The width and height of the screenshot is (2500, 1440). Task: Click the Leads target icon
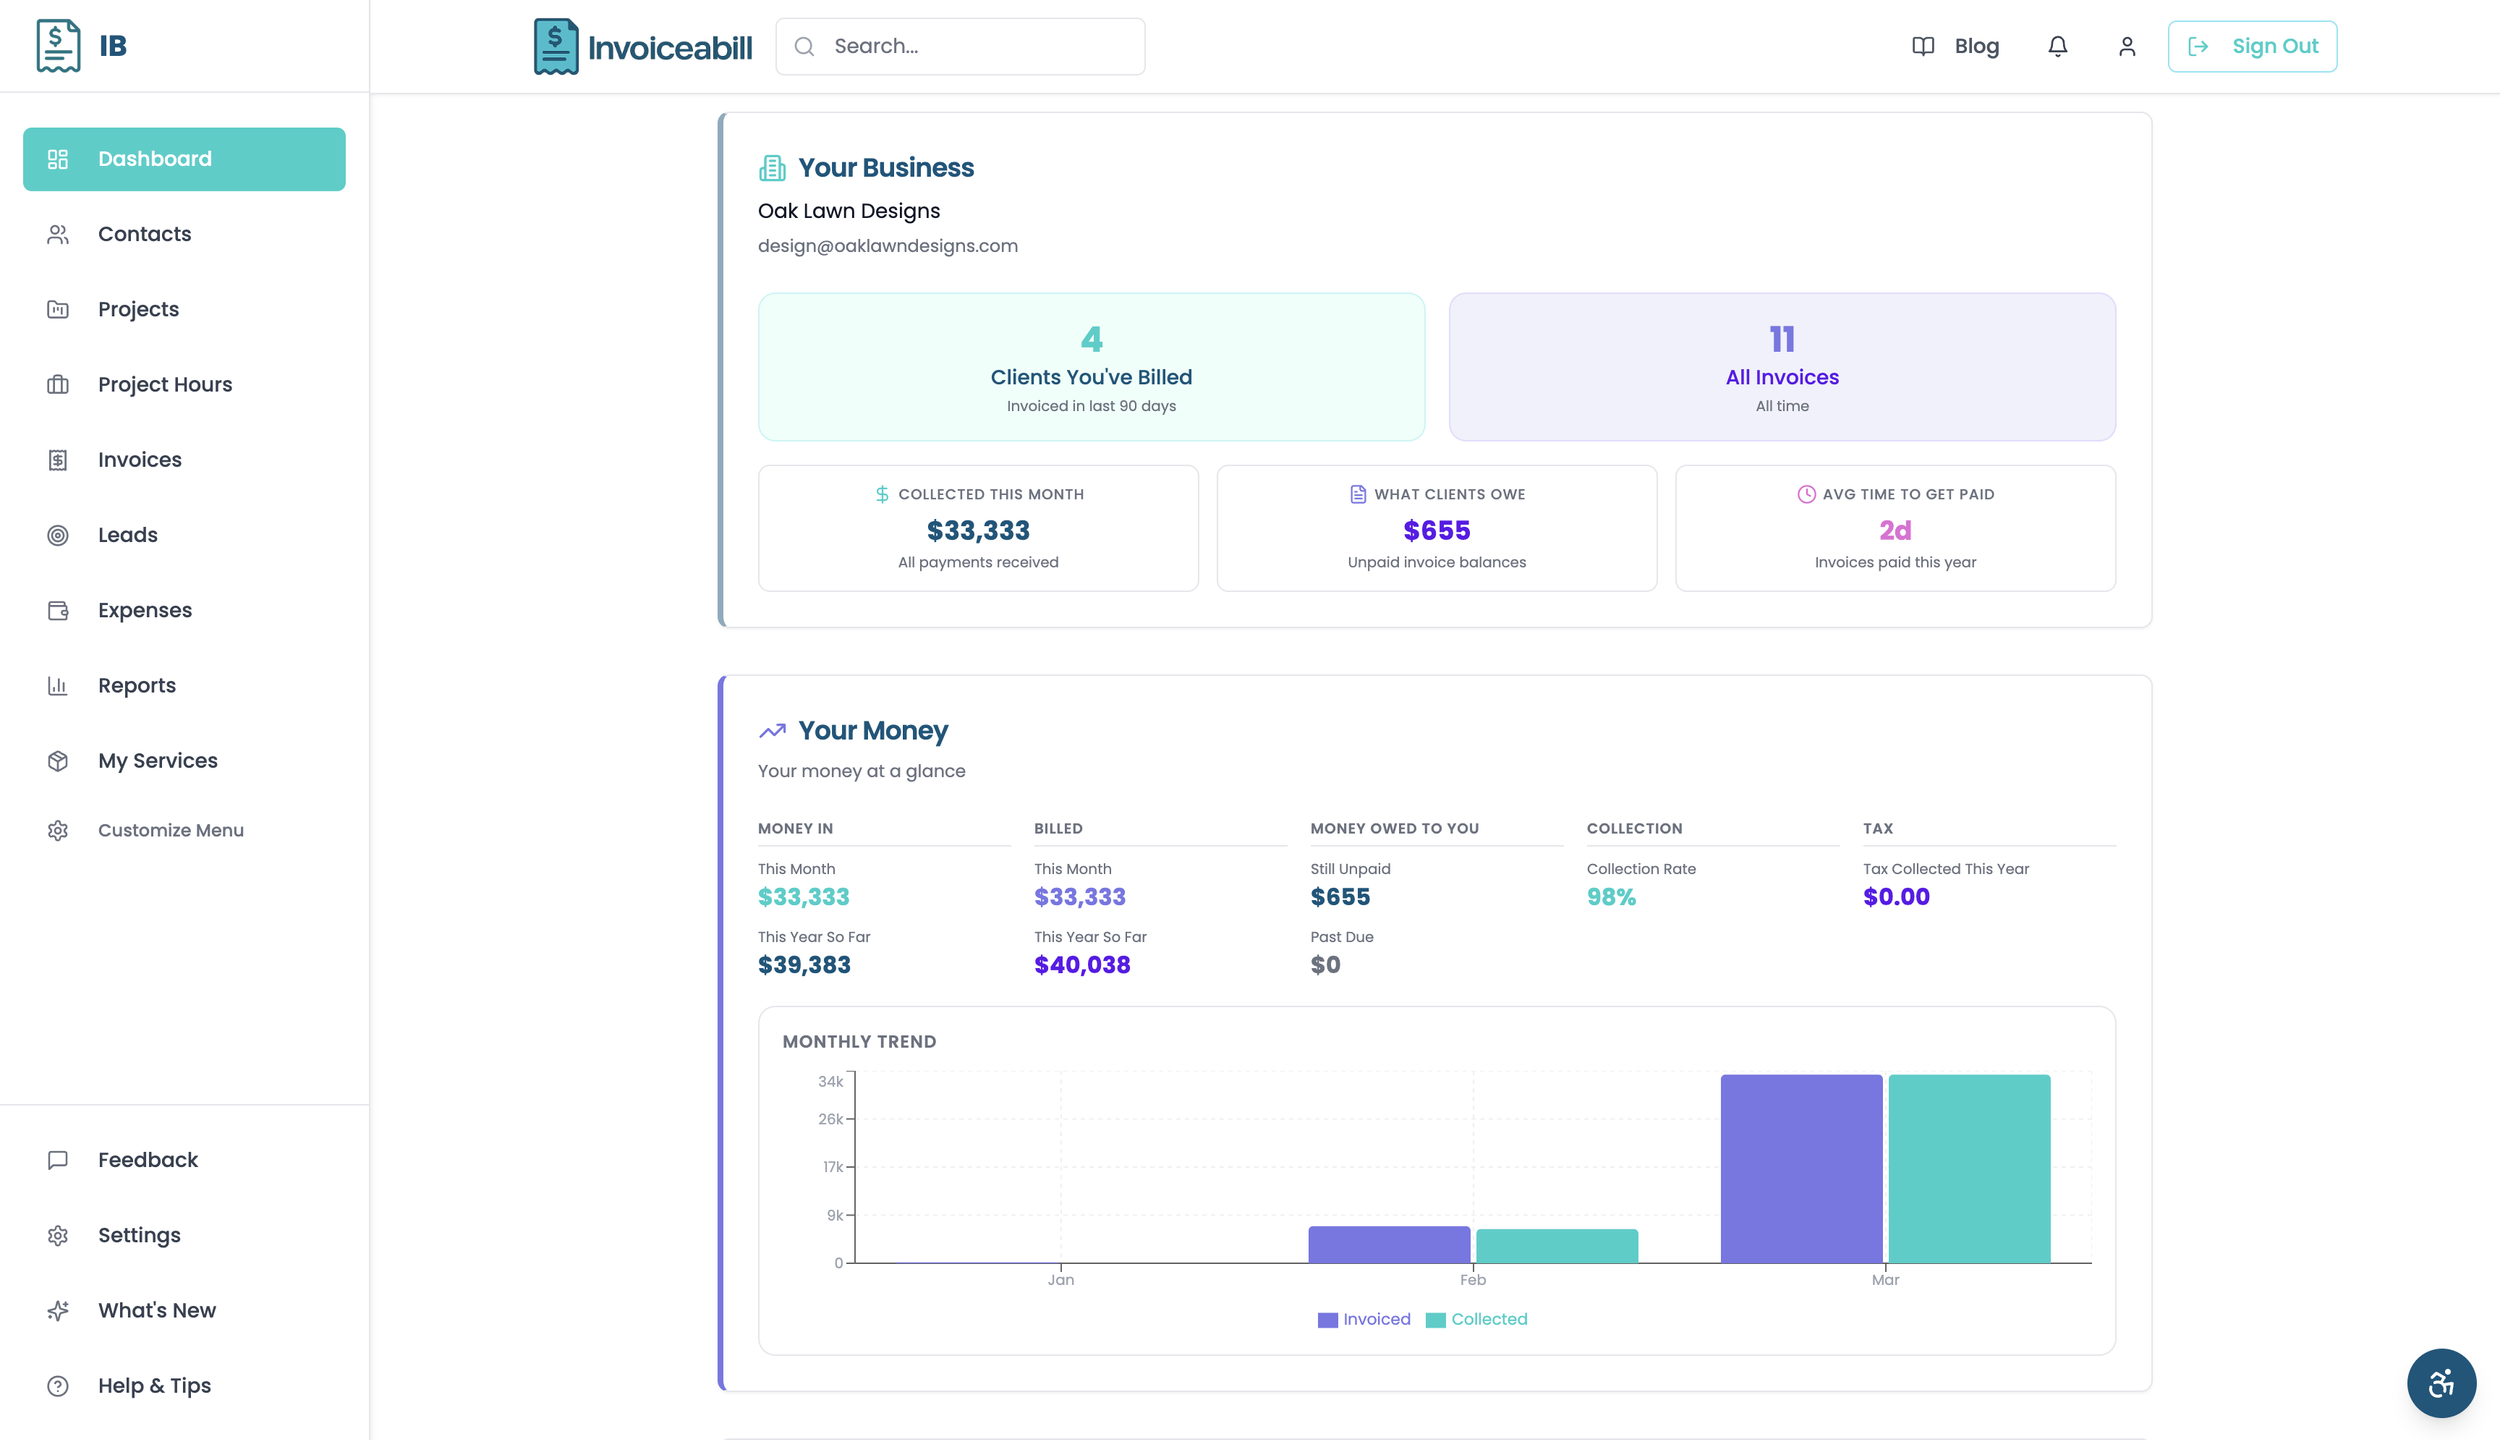click(57, 535)
